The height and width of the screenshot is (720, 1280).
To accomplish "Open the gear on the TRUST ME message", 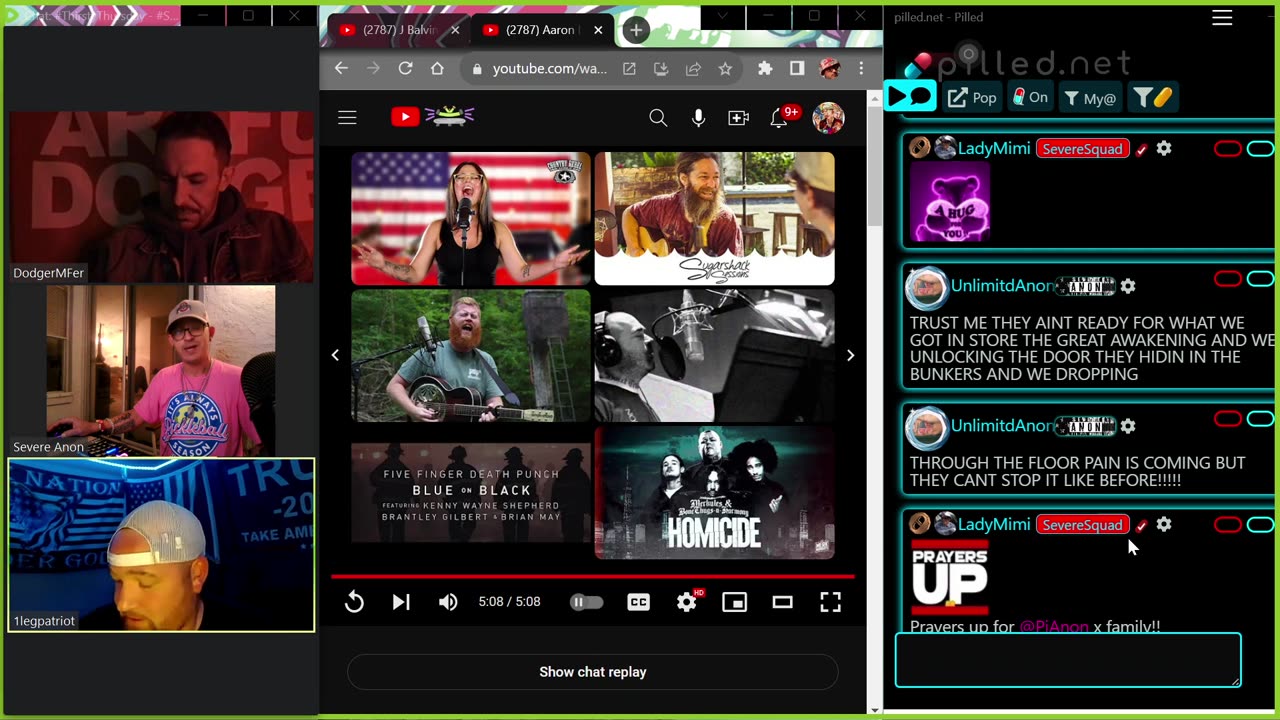I will click(x=1128, y=286).
